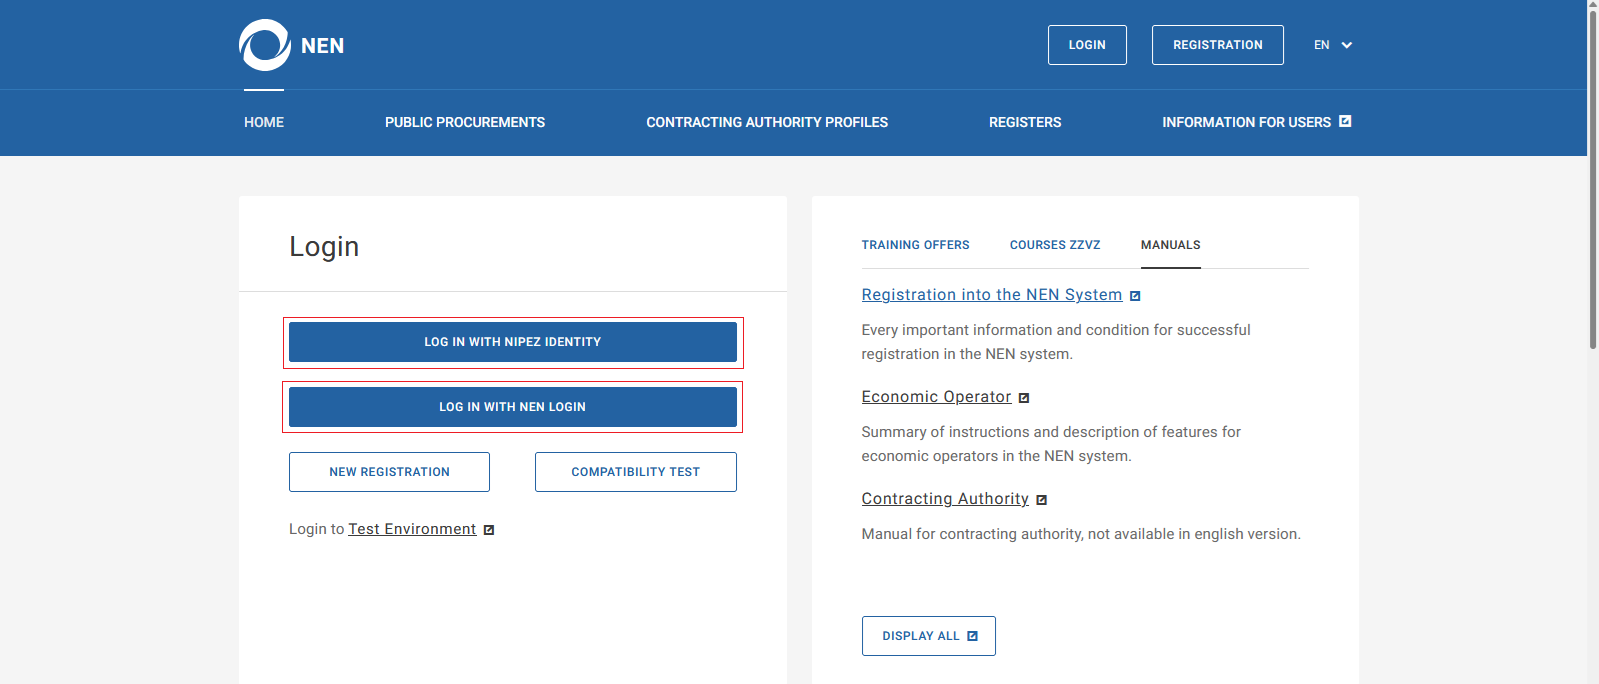Click external icon next to Economic Operator
The image size is (1599, 684).
1024,398
